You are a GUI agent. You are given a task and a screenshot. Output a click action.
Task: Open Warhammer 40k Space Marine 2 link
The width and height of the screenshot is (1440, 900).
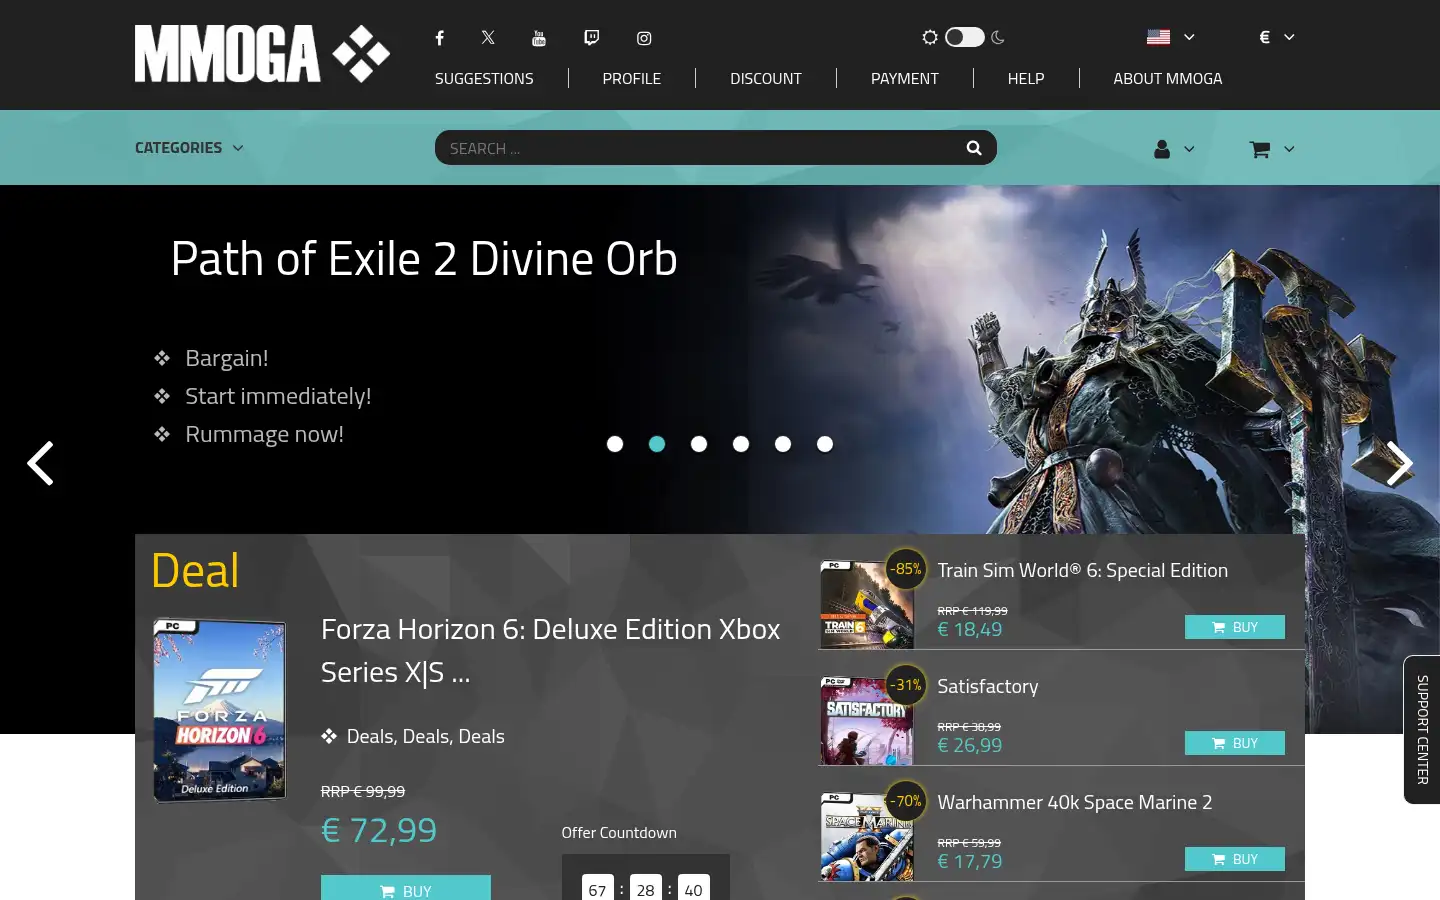click(x=1075, y=802)
